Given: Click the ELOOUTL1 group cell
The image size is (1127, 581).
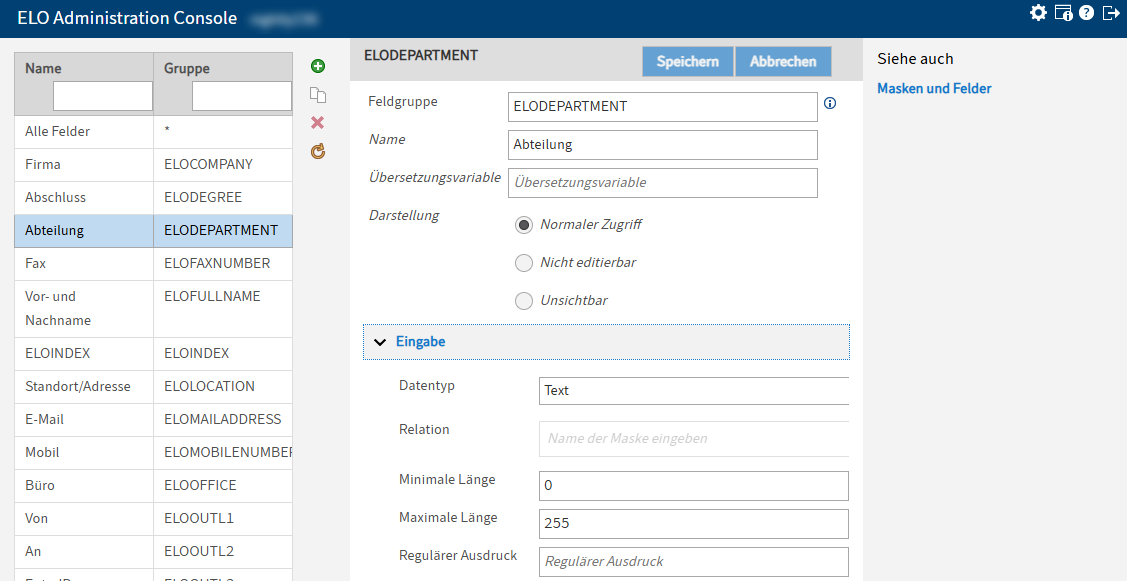Looking at the screenshot, I should point(223,519).
